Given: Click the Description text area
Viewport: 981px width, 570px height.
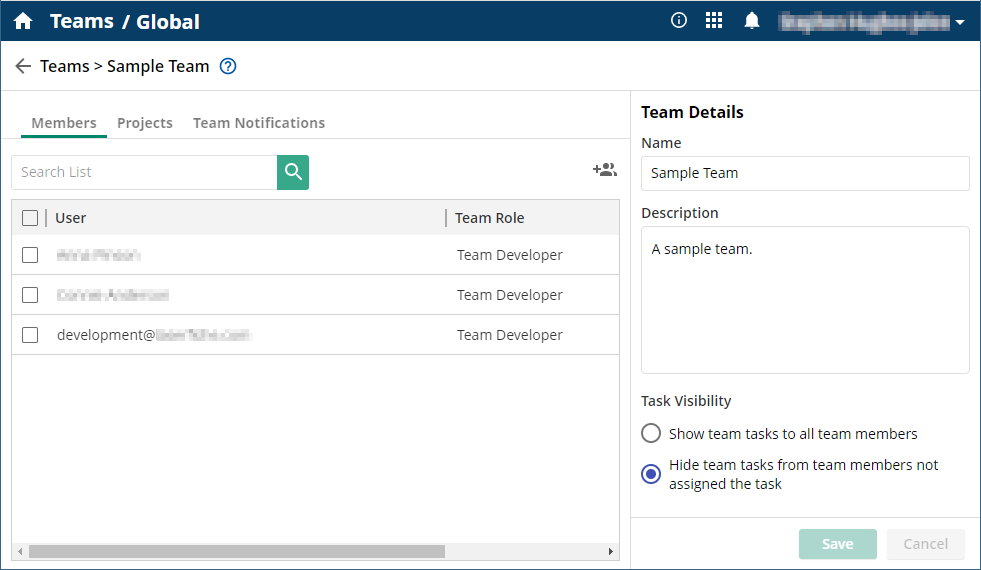Looking at the screenshot, I should (805, 300).
